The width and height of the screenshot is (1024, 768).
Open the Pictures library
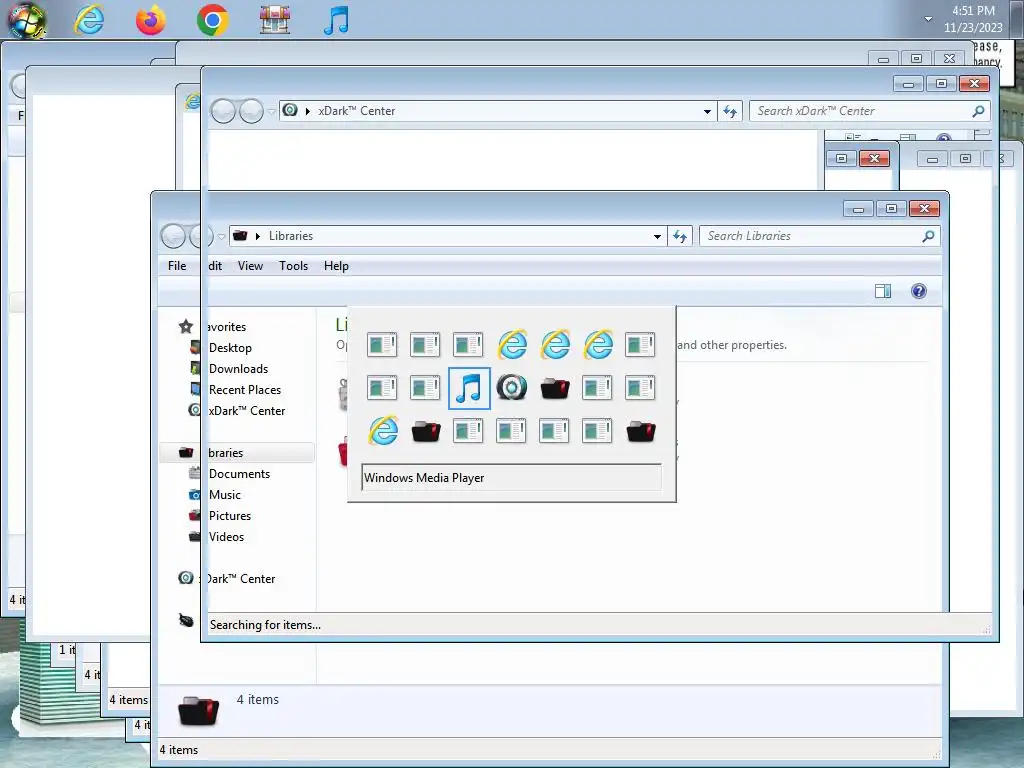[x=230, y=516]
